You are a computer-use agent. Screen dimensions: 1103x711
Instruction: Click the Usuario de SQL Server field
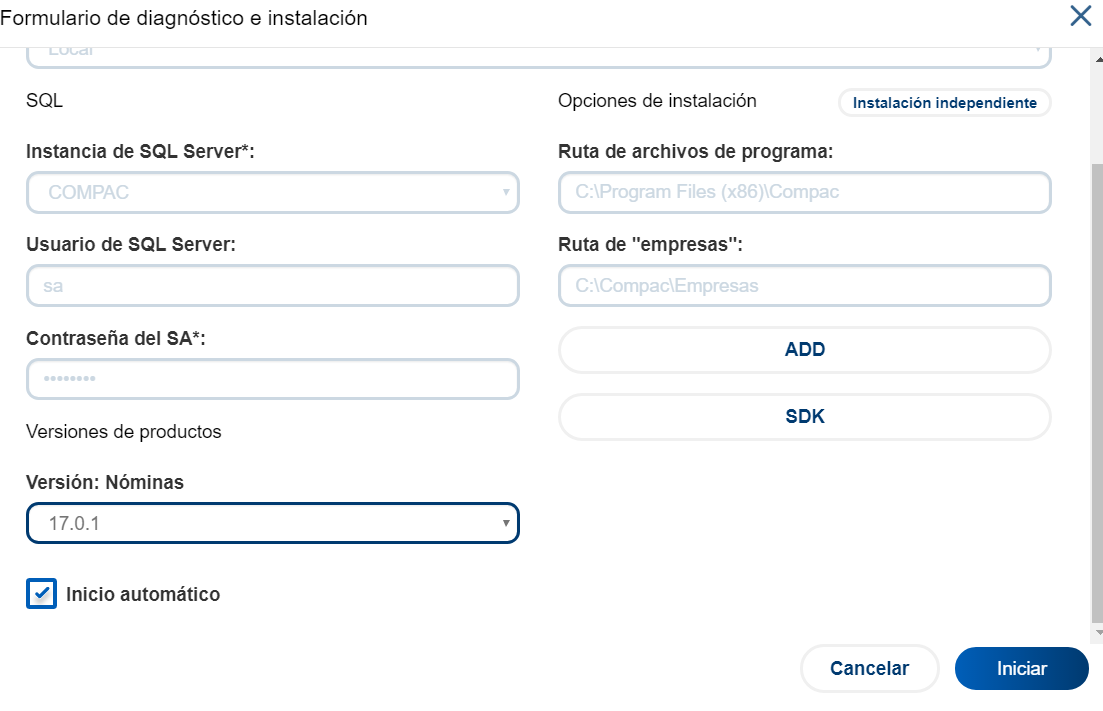pos(272,286)
